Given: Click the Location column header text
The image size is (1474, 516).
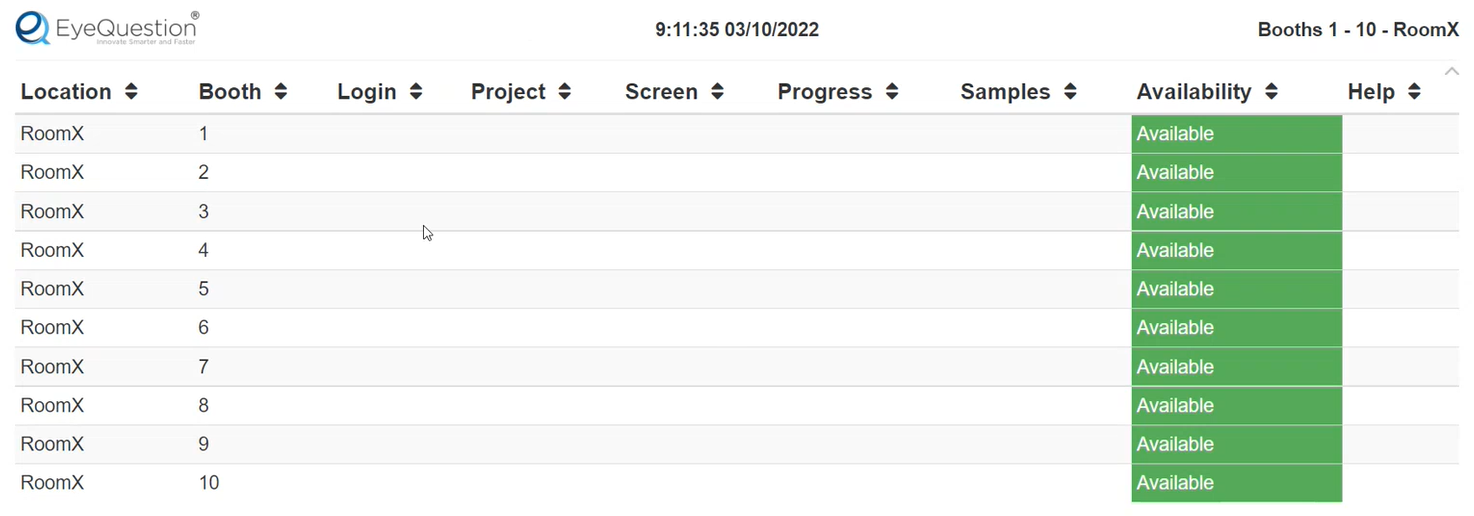Looking at the screenshot, I should 66,92.
